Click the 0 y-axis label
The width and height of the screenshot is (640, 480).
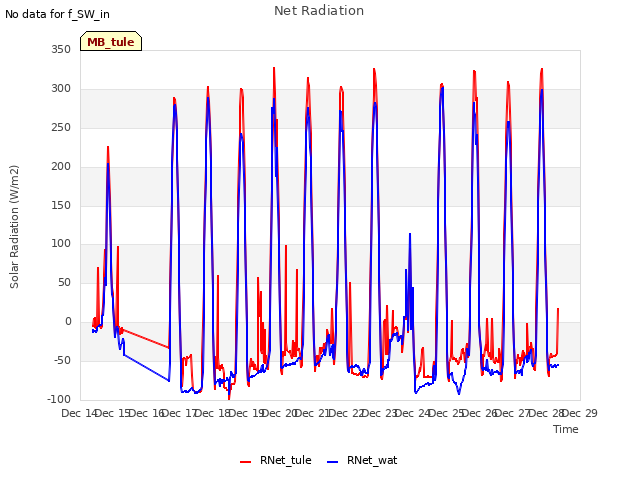68,322
